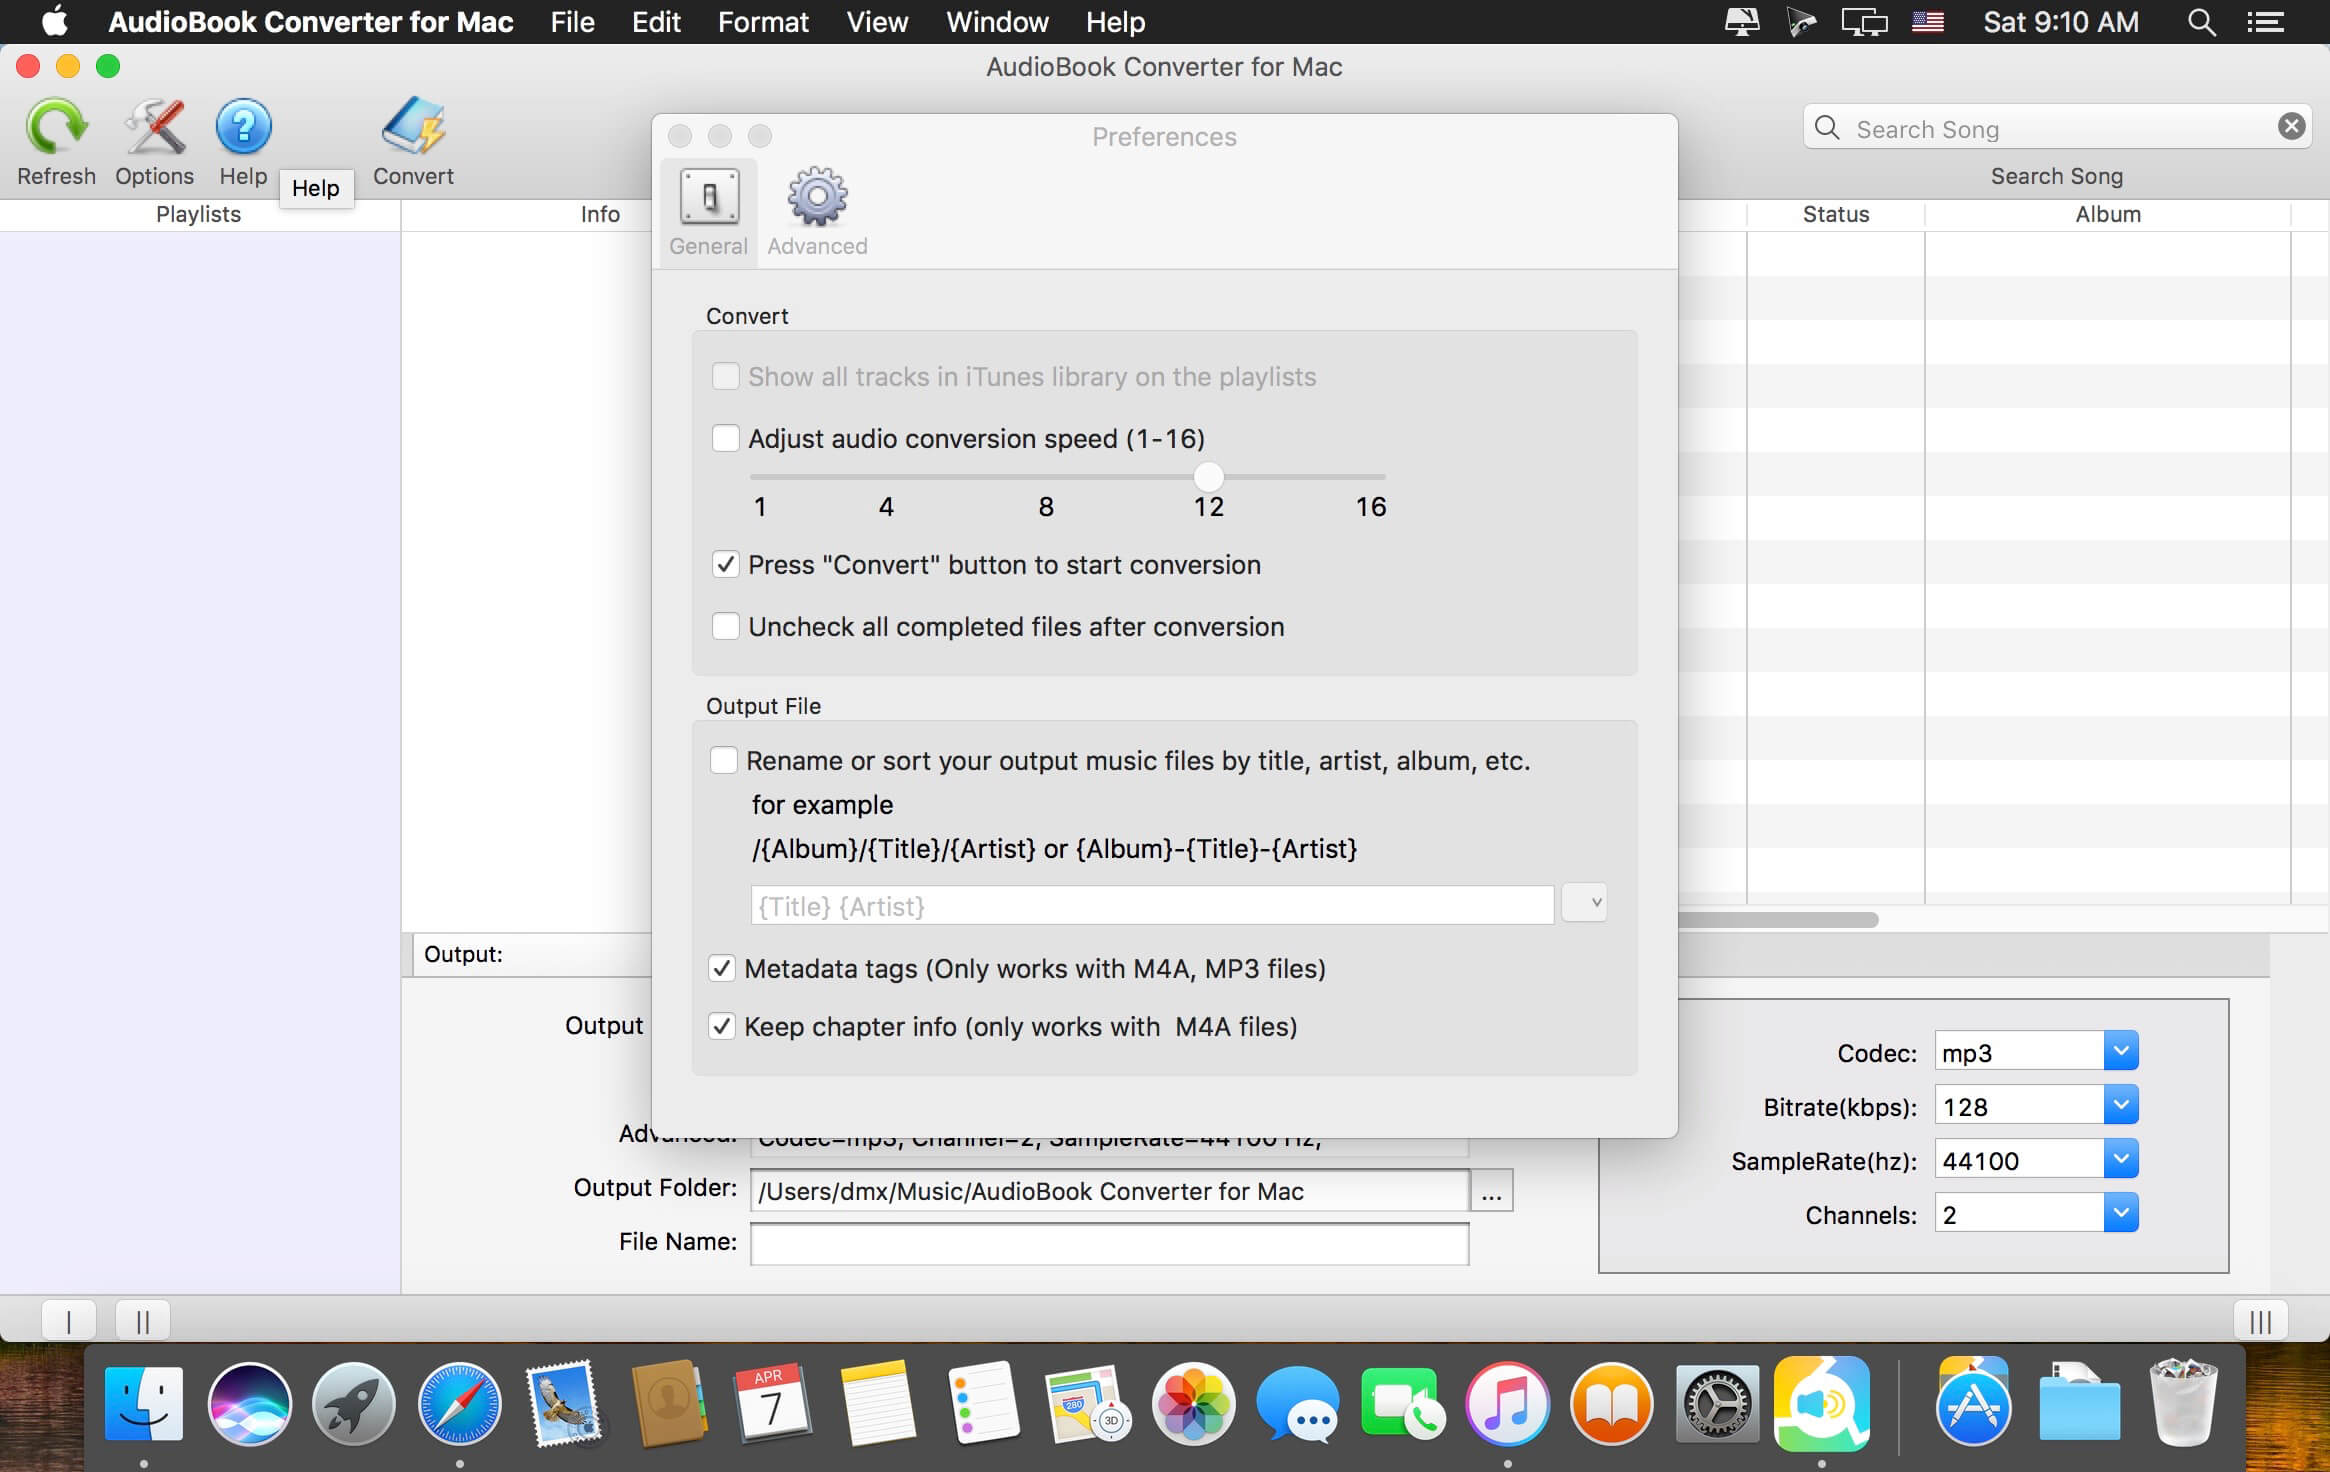Open Calendar showing APR 7 in the Dock
This screenshot has height=1472, width=2330.
pyautogui.click(x=772, y=1403)
